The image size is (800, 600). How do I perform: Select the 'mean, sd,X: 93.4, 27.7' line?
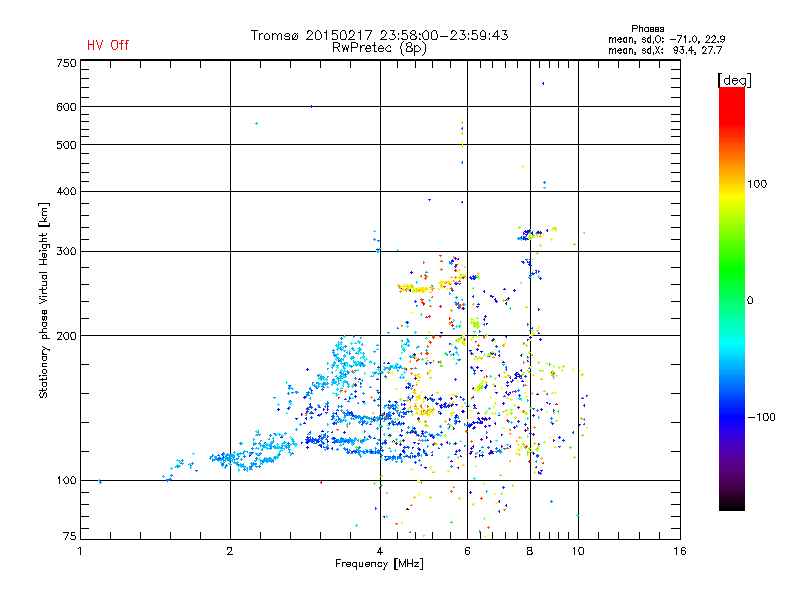coord(665,50)
